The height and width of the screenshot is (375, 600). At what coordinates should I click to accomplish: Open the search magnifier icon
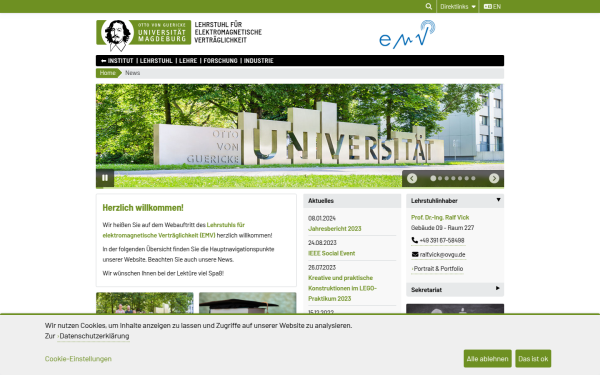pyautogui.click(x=429, y=7)
